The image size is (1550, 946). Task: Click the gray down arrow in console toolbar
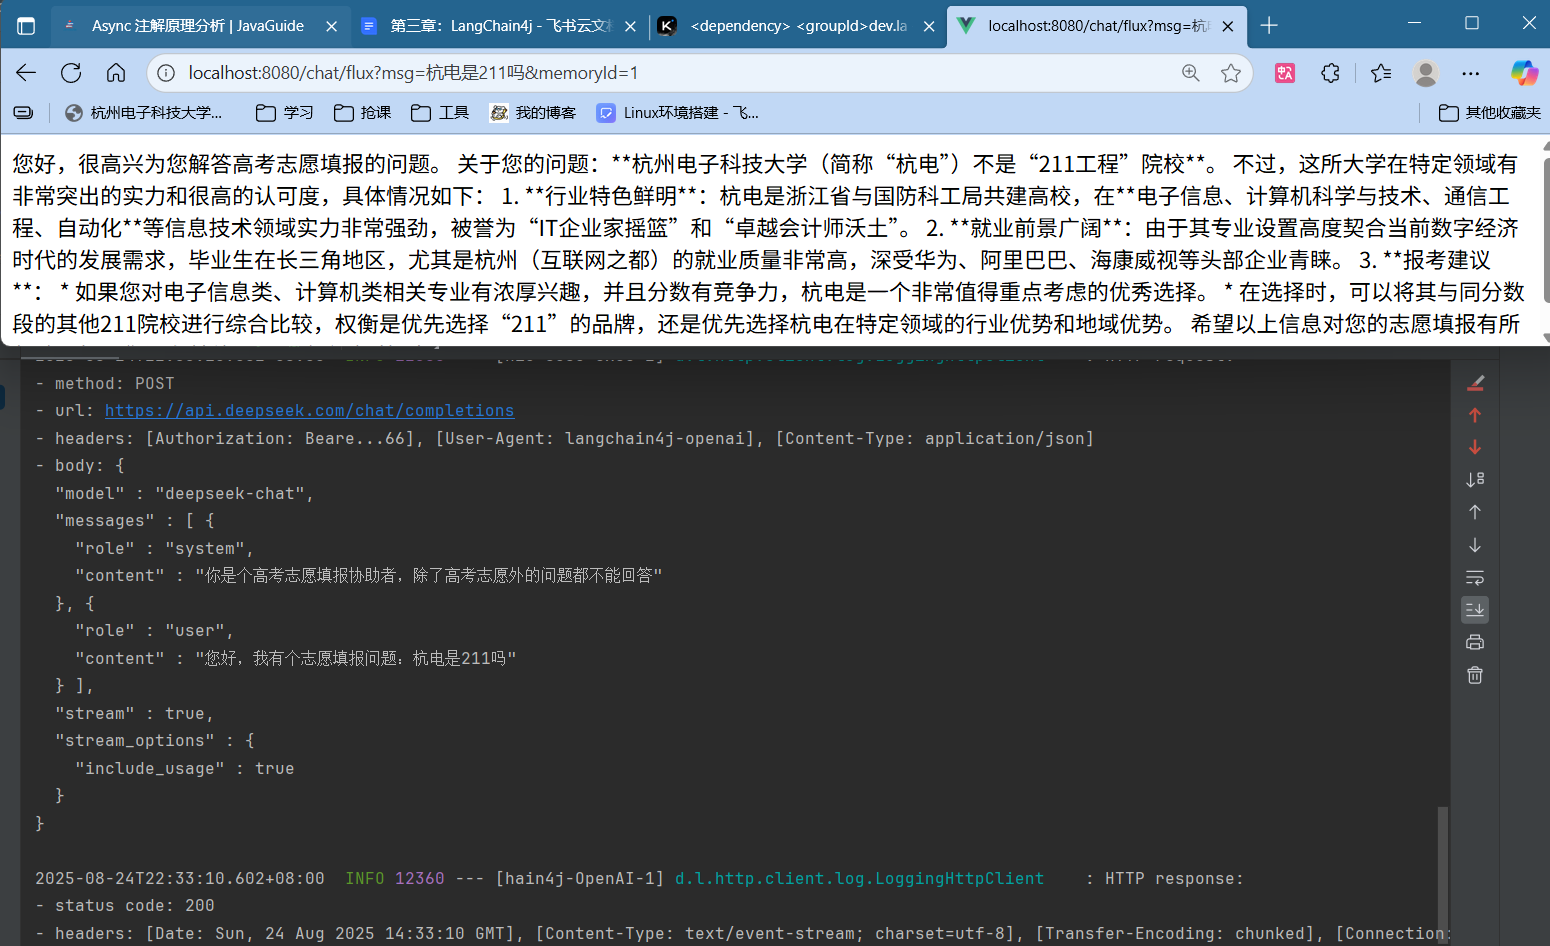(1475, 545)
